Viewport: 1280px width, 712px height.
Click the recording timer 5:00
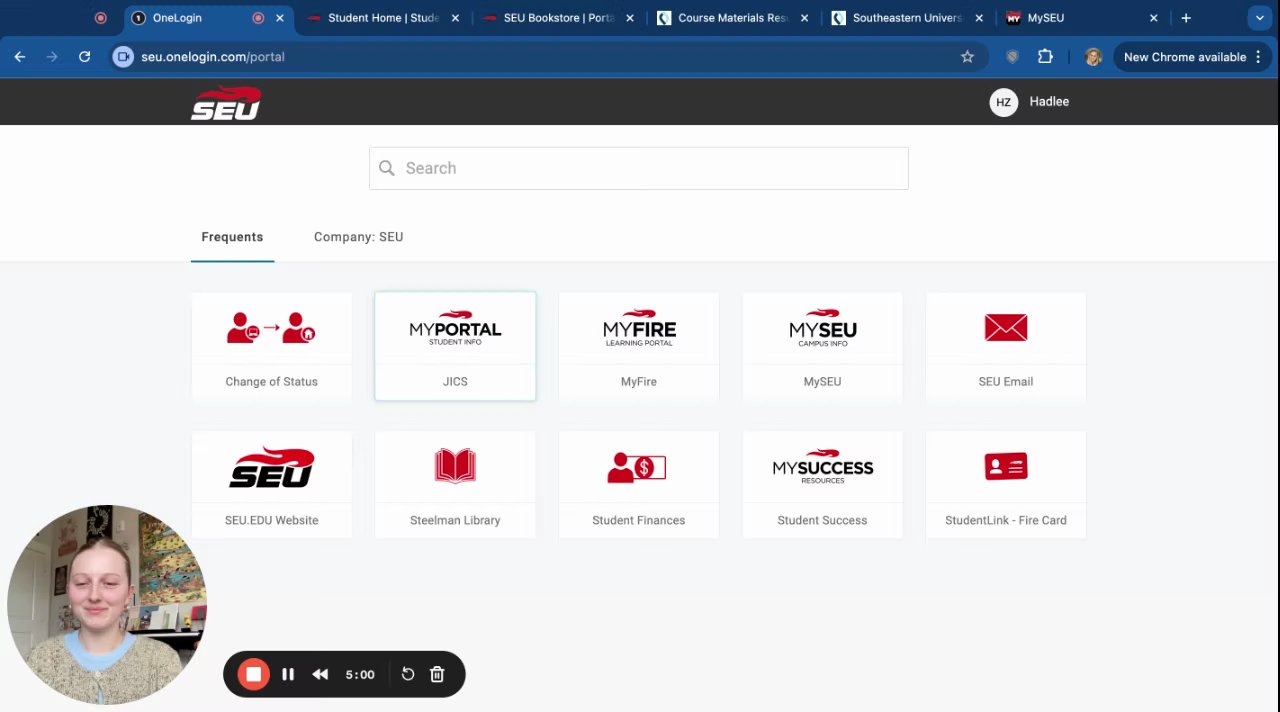coord(360,675)
